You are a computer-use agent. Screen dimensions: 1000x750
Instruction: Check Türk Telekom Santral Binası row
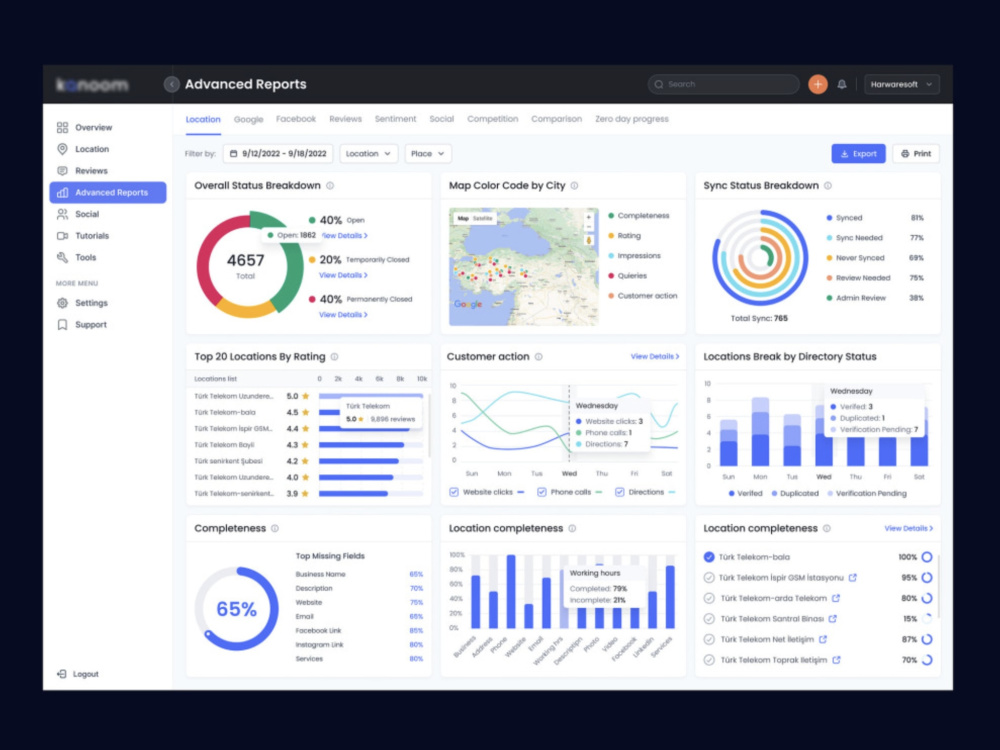tap(709, 619)
